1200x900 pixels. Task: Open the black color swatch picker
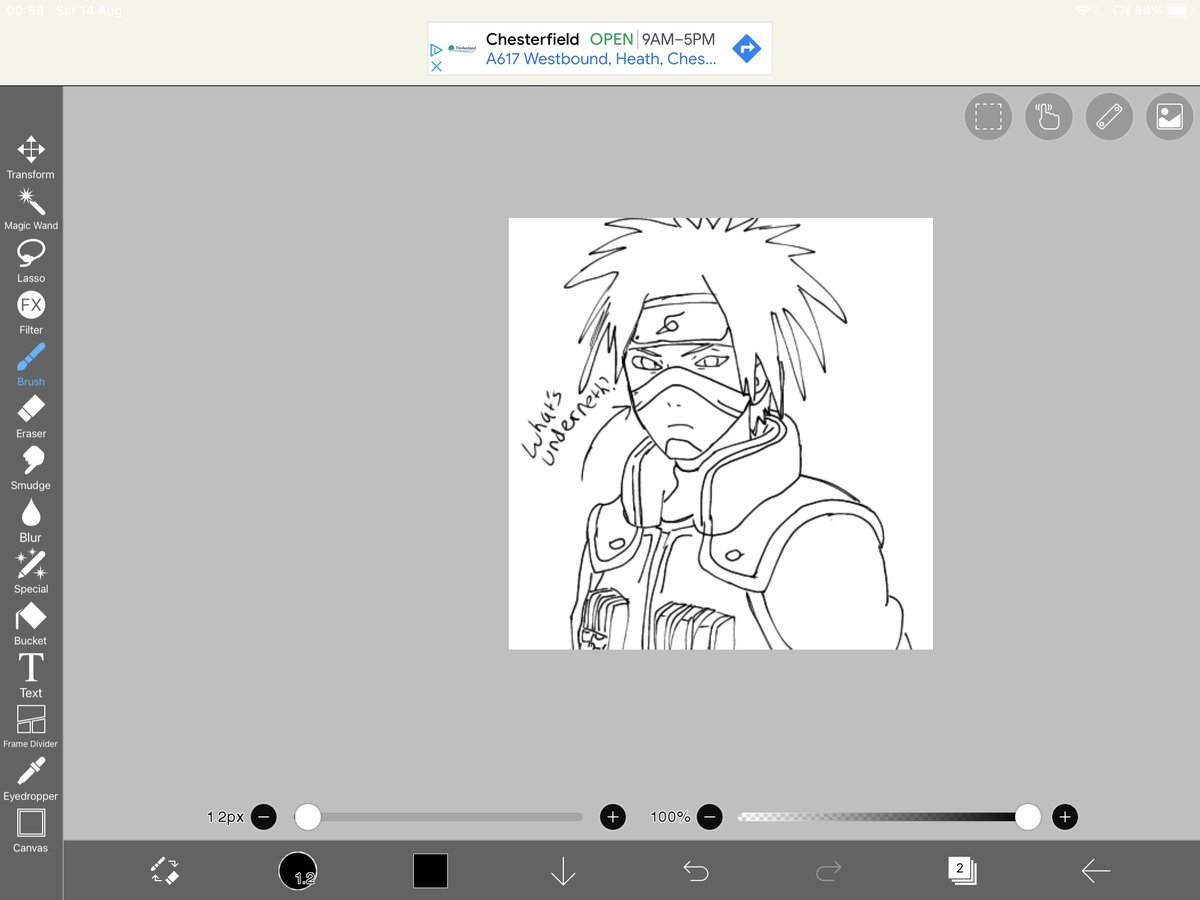[430, 871]
